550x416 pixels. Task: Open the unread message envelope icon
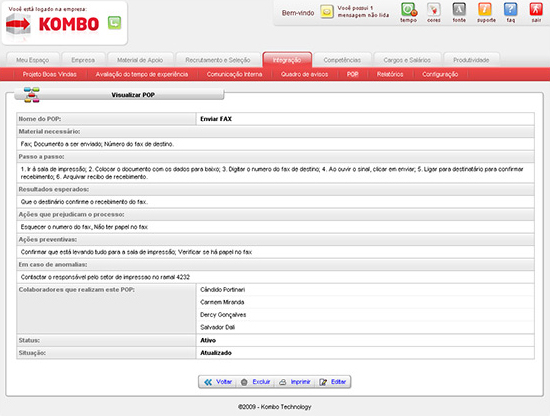[x=327, y=12]
